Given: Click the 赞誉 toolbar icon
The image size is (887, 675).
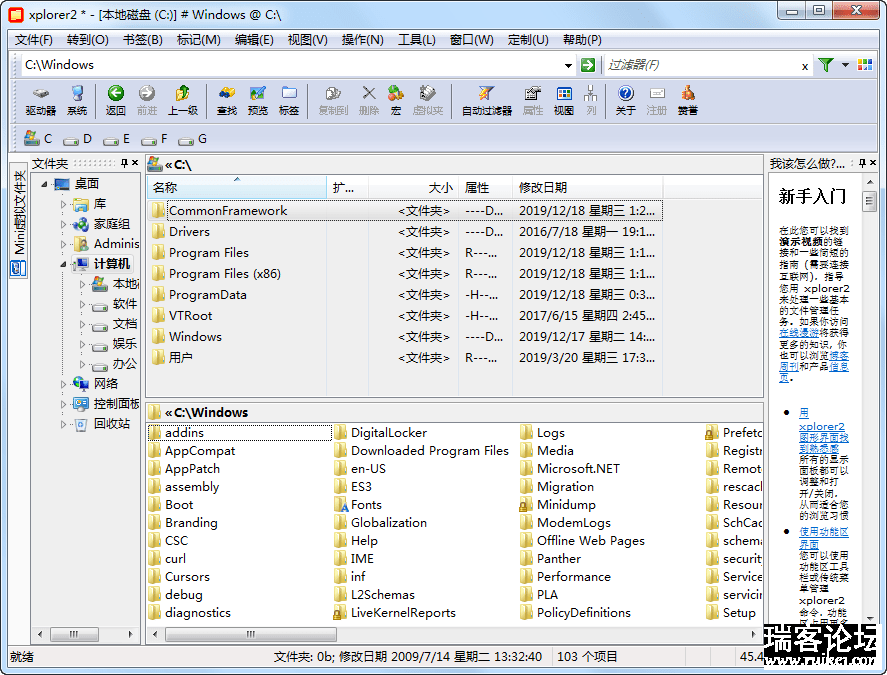Looking at the screenshot, I should 687,100.
